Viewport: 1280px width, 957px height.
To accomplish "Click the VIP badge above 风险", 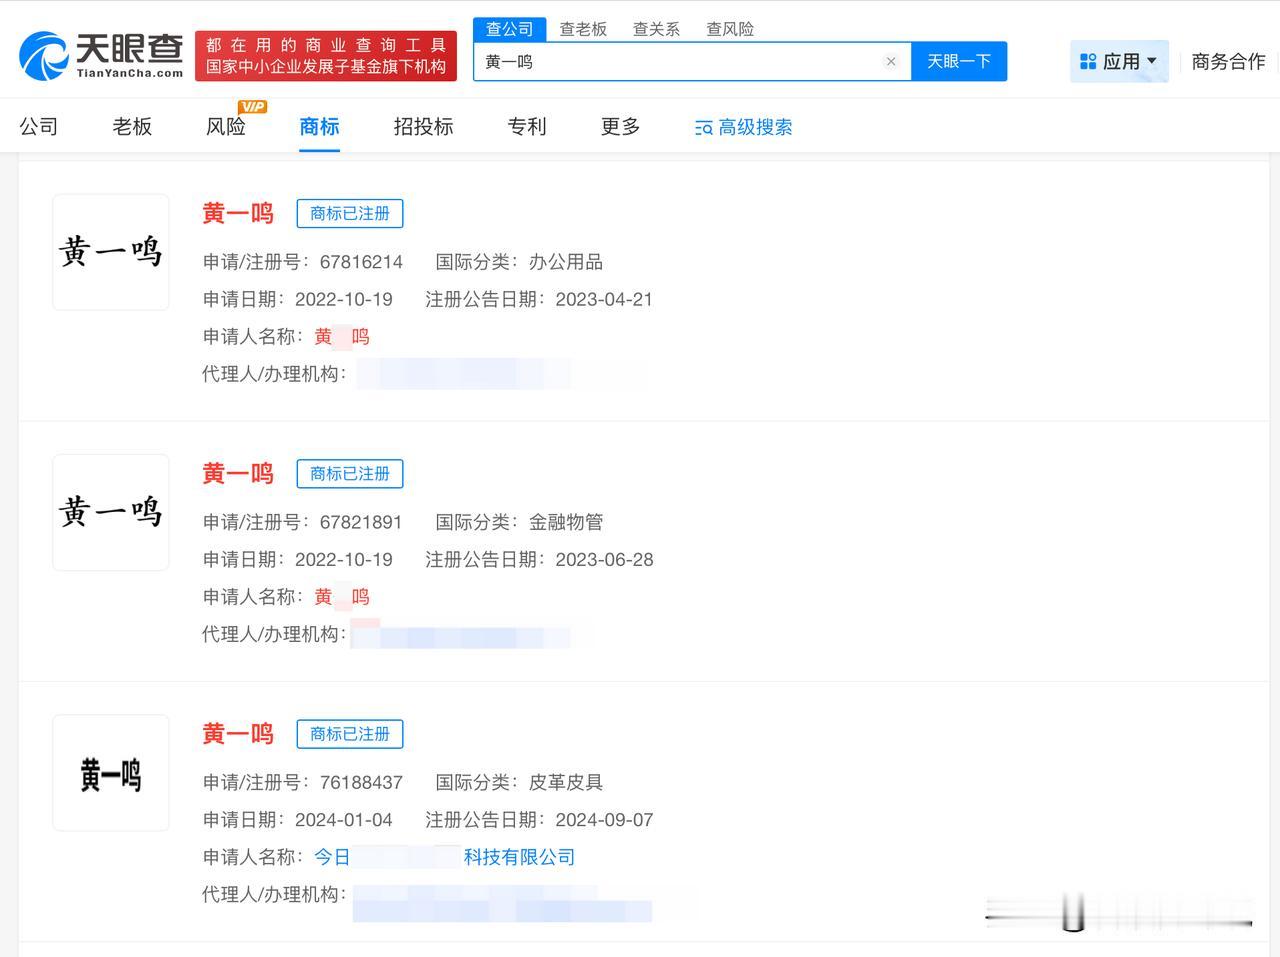I will click(252, 106).
